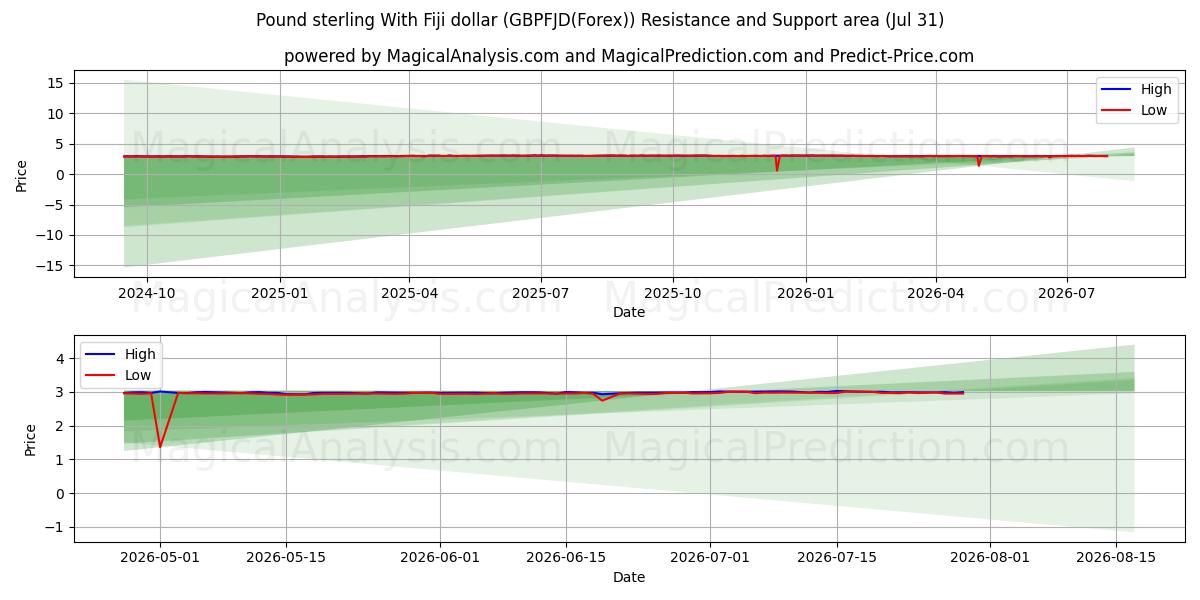Image resolution: width=1200 pixels, height=600 pixels.
Task: Click the '2026-06-15' date tick label
Action: [x=566, y=558]
